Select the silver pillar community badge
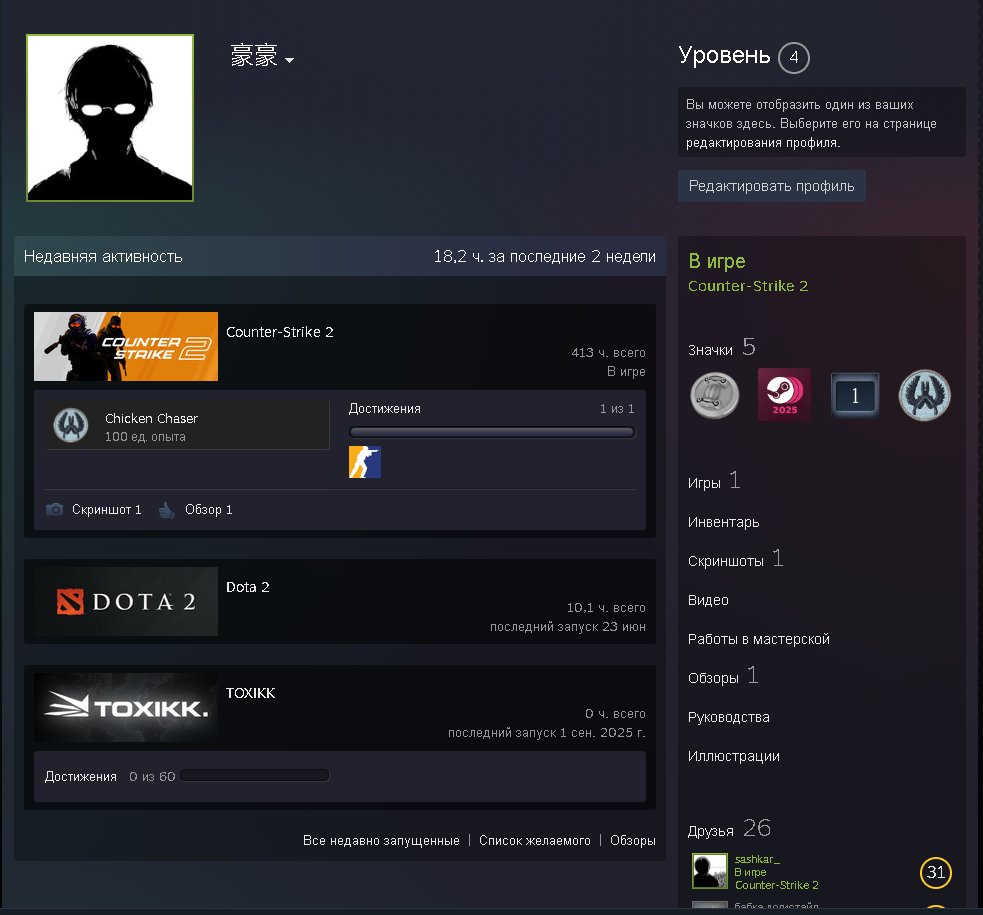 click(715, 395)
